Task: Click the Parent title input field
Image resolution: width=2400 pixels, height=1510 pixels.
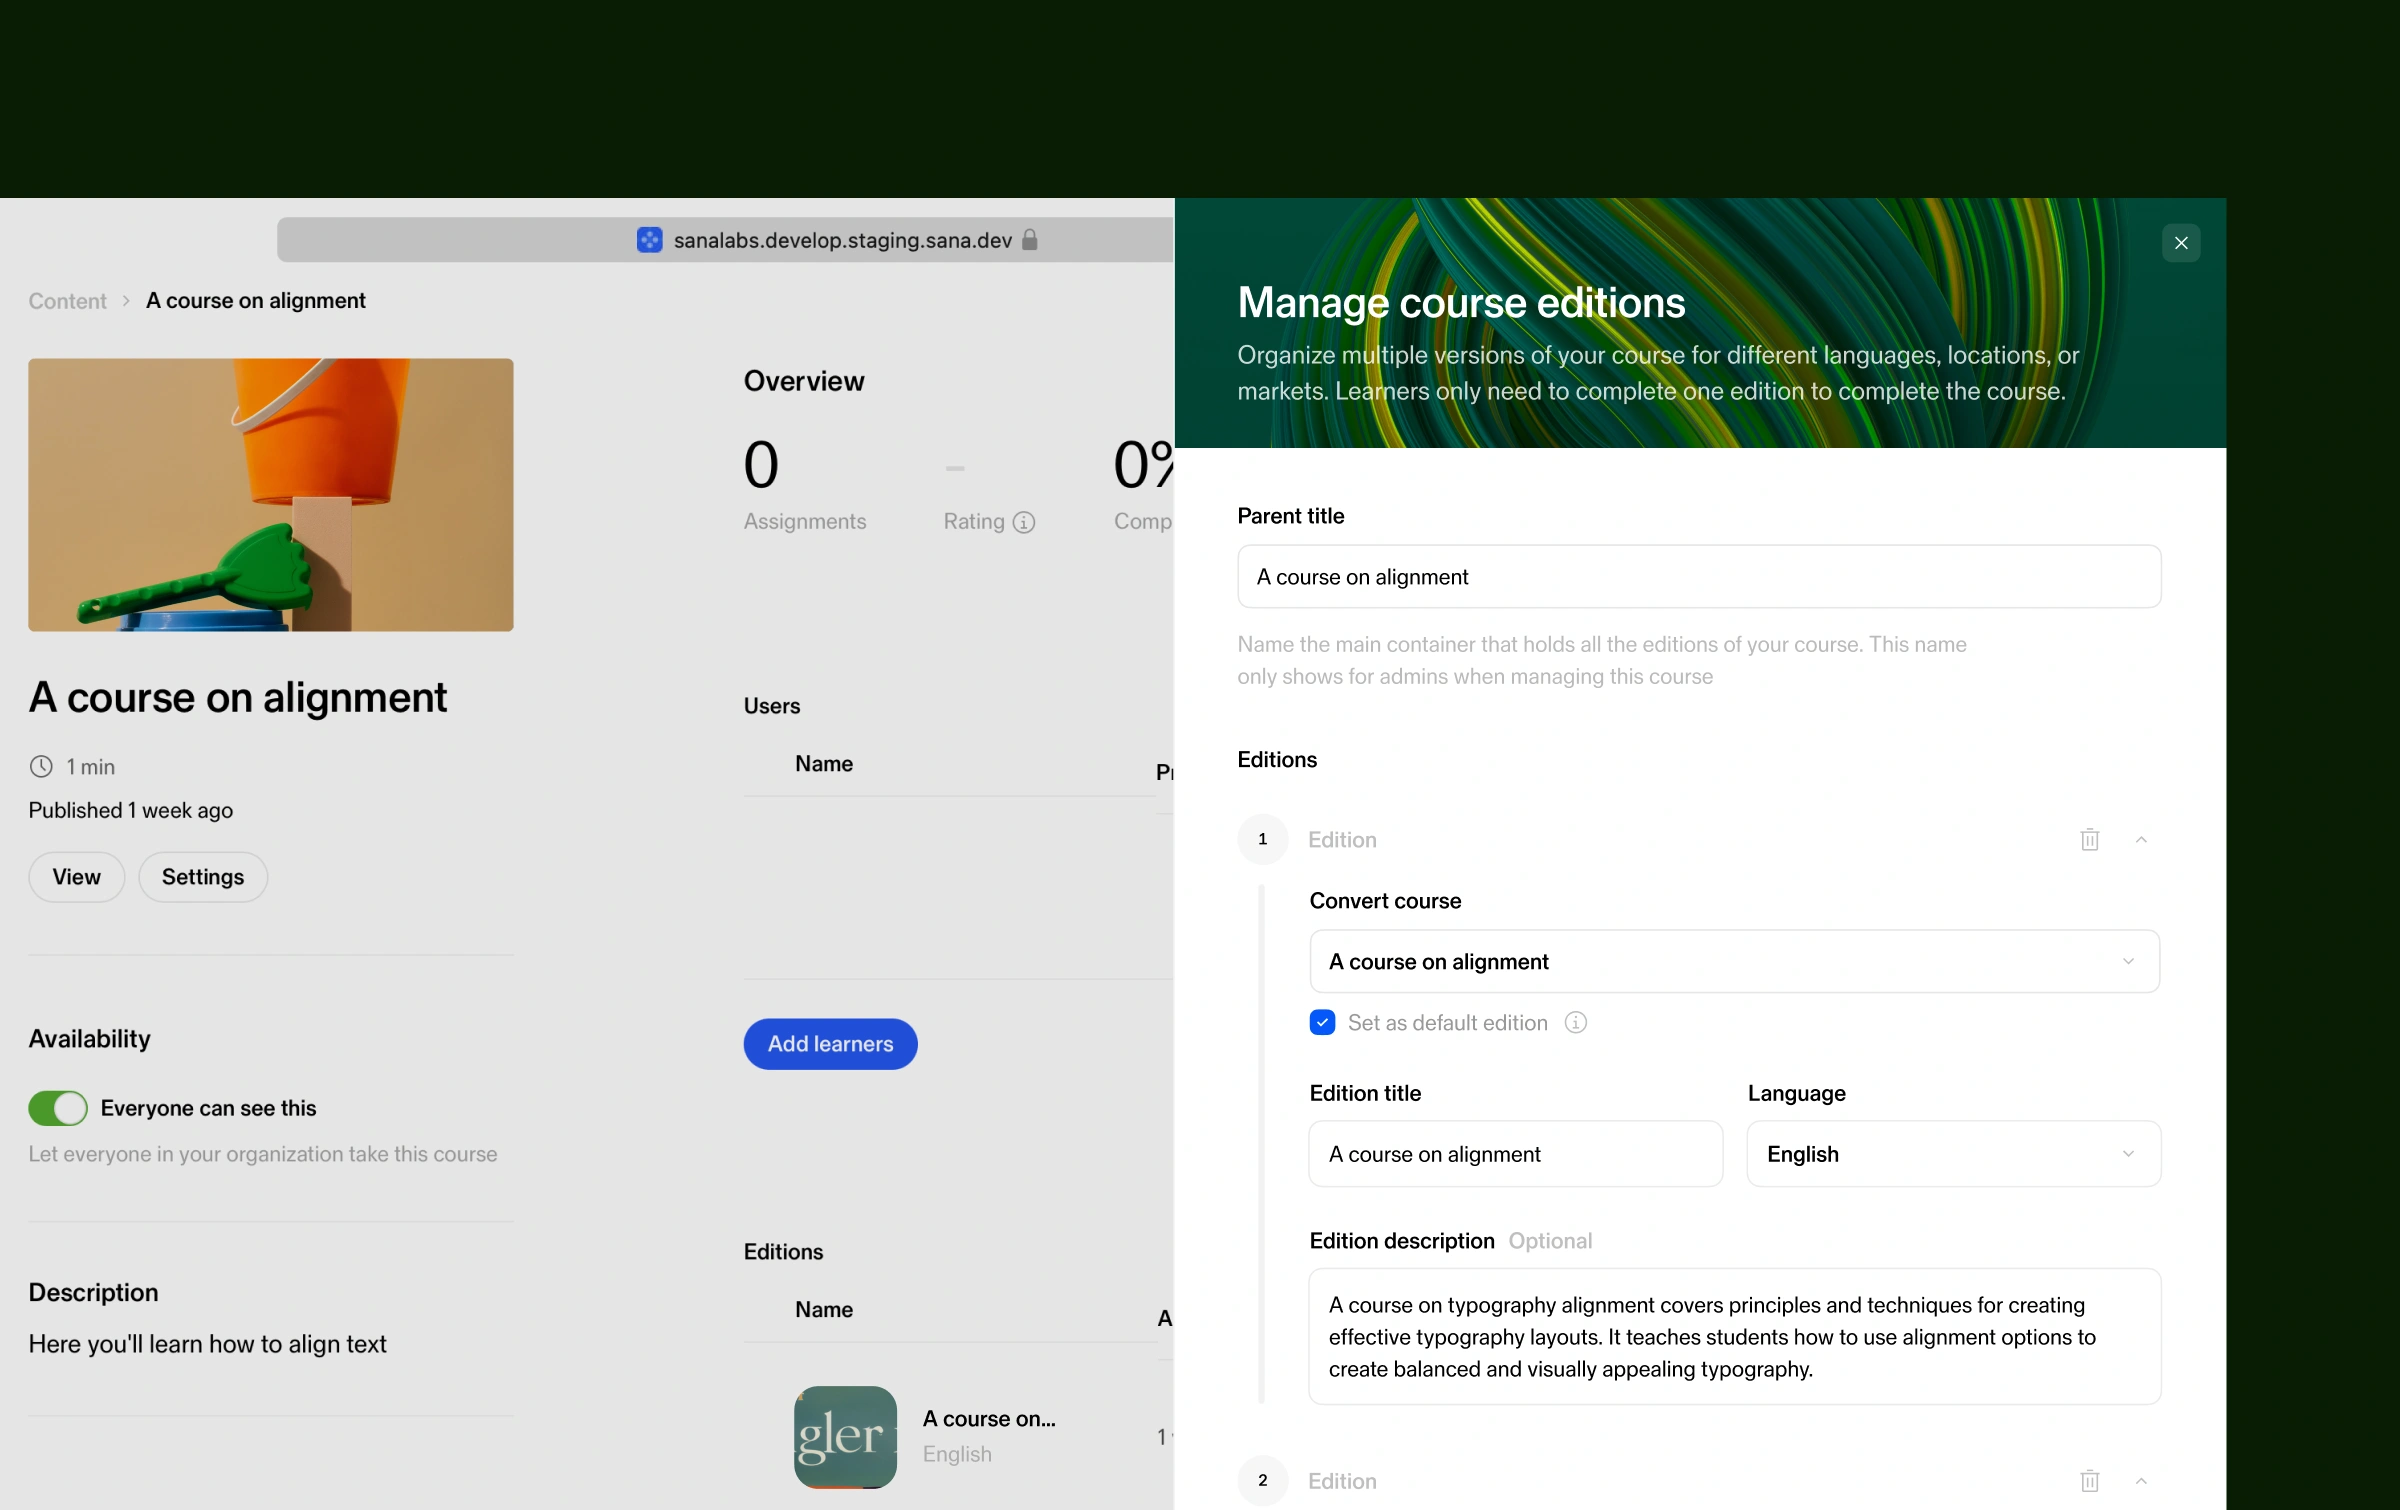Action: tap(1698, 577)
